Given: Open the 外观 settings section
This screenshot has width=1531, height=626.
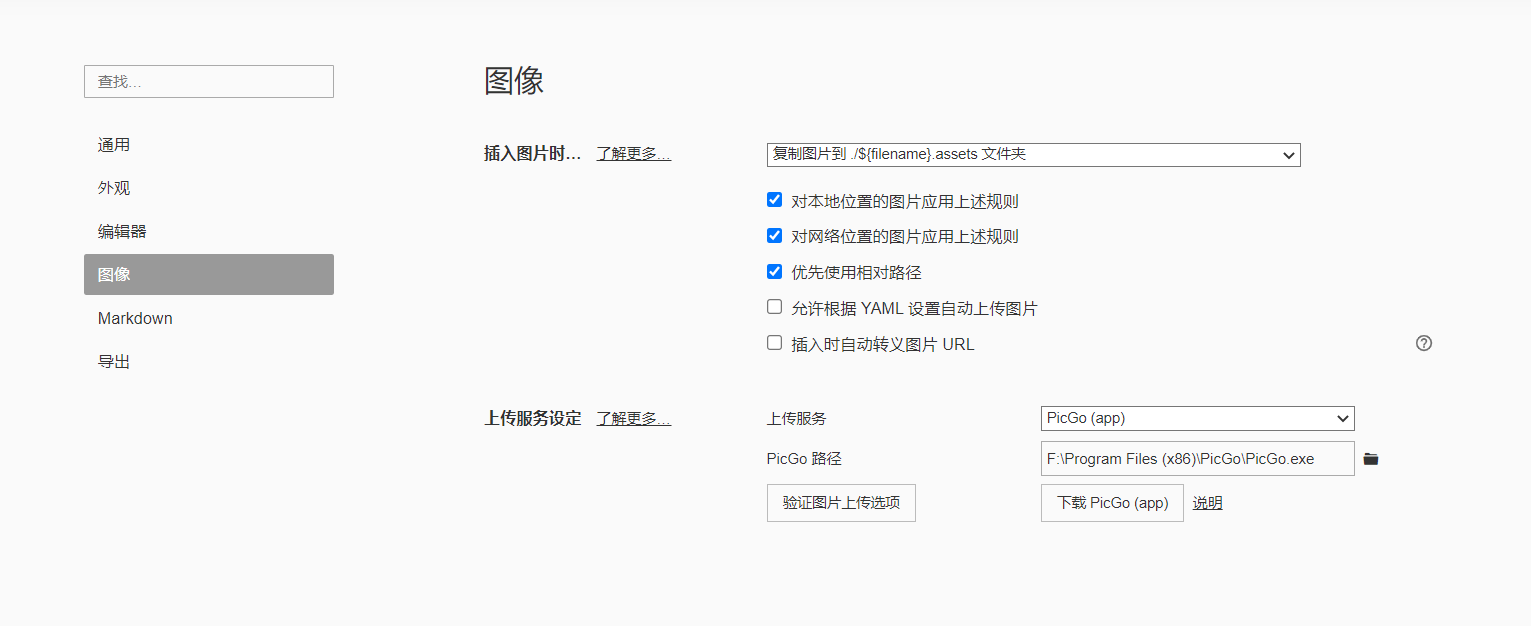Looking at the screenshot, I should coord(209,188).
